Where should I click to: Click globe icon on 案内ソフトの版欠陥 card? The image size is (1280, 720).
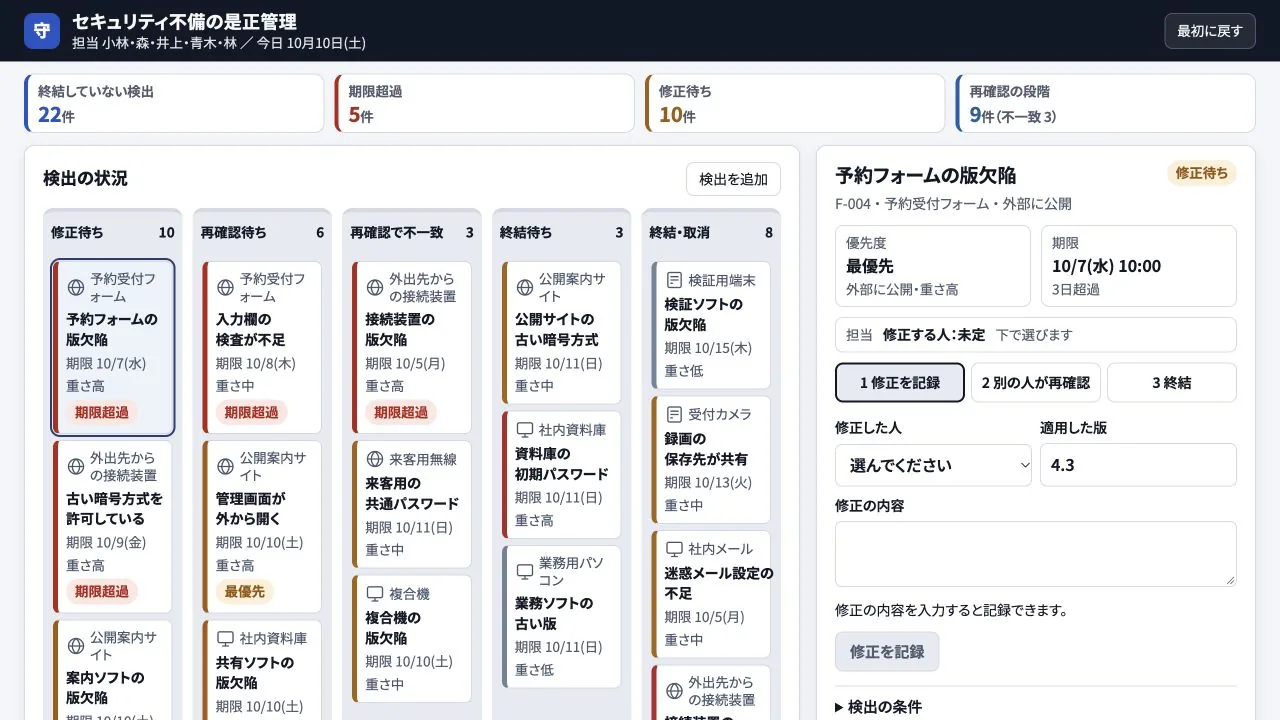click(75, 646)
